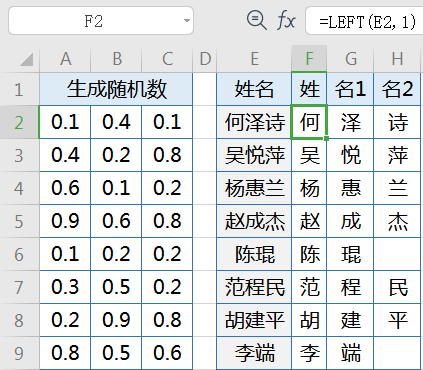
Task: Select cell H5 containing 杰
Action: point(397,221)
